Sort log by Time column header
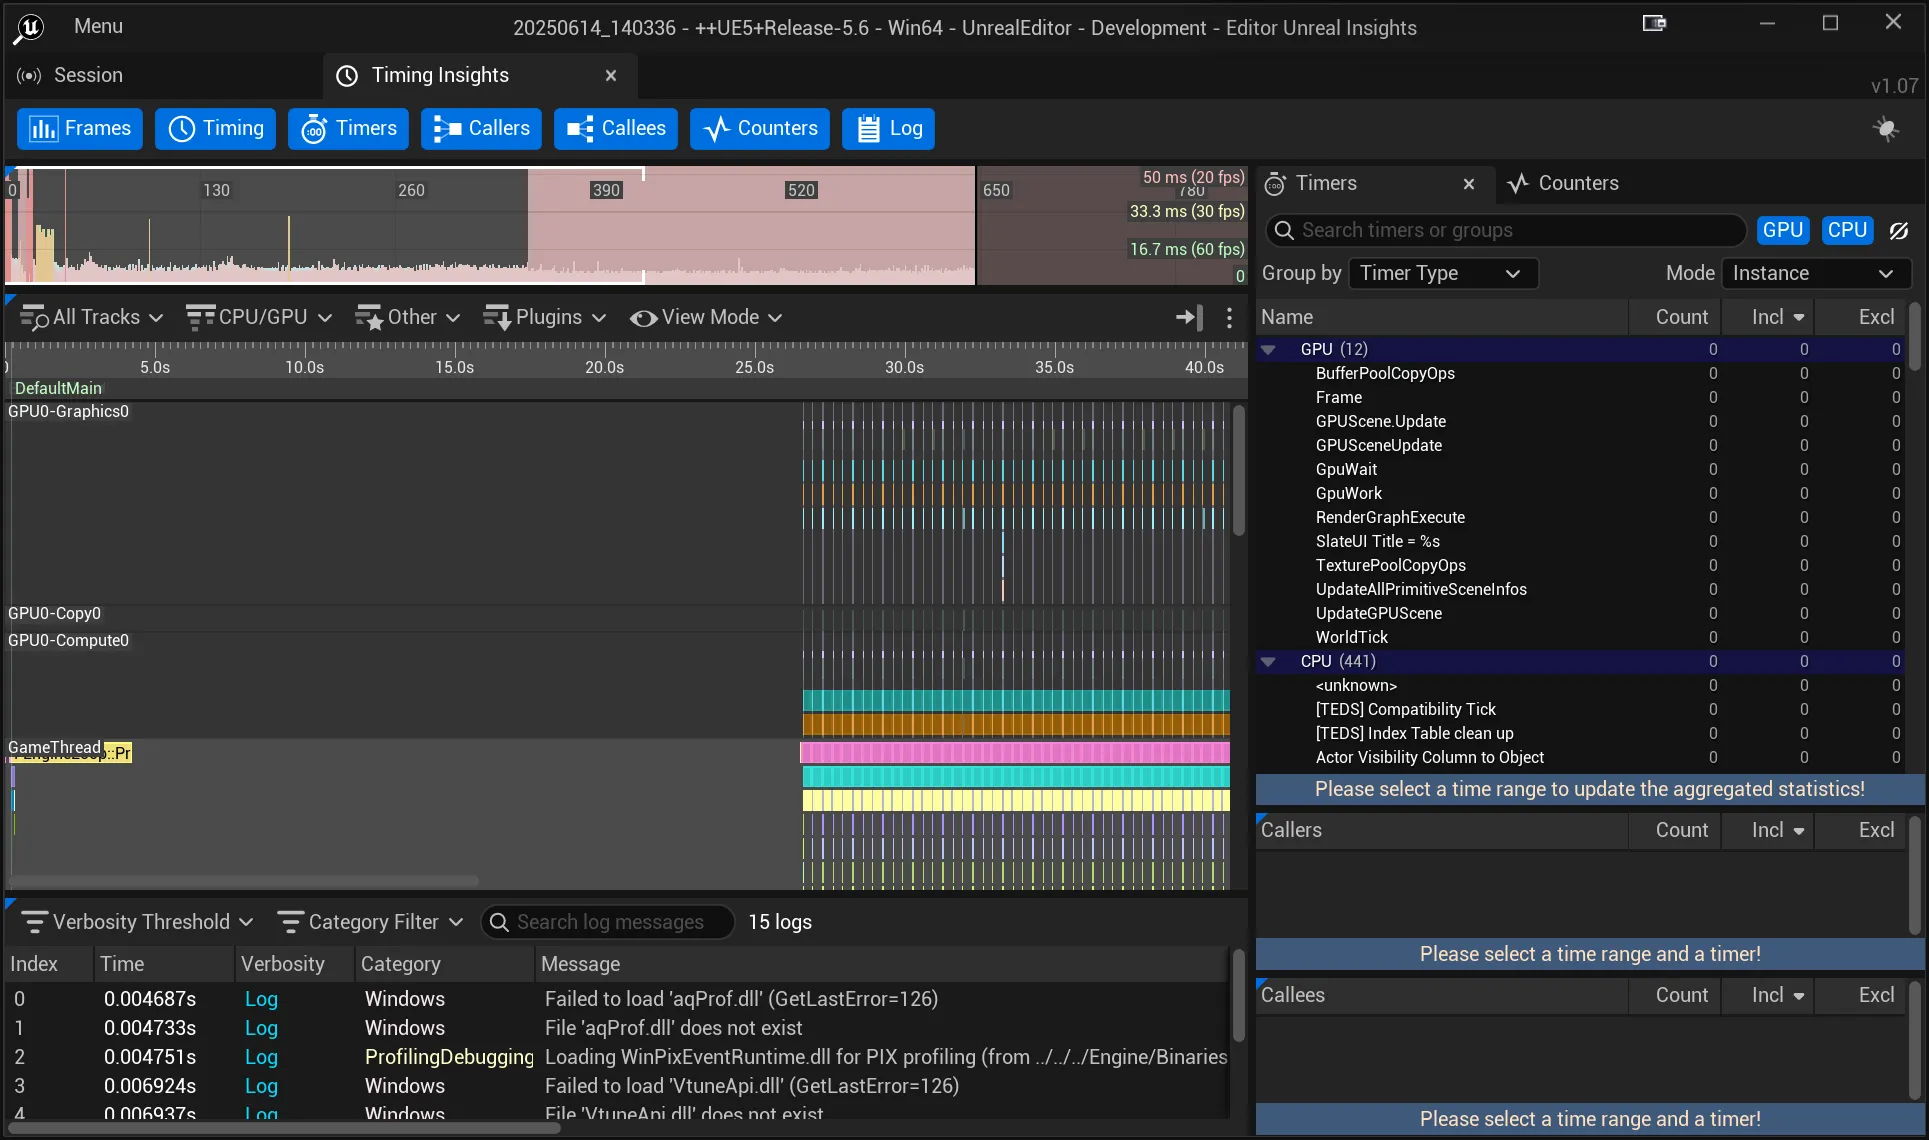This screenshot has width=1929, height=1140. pos(164,965)
